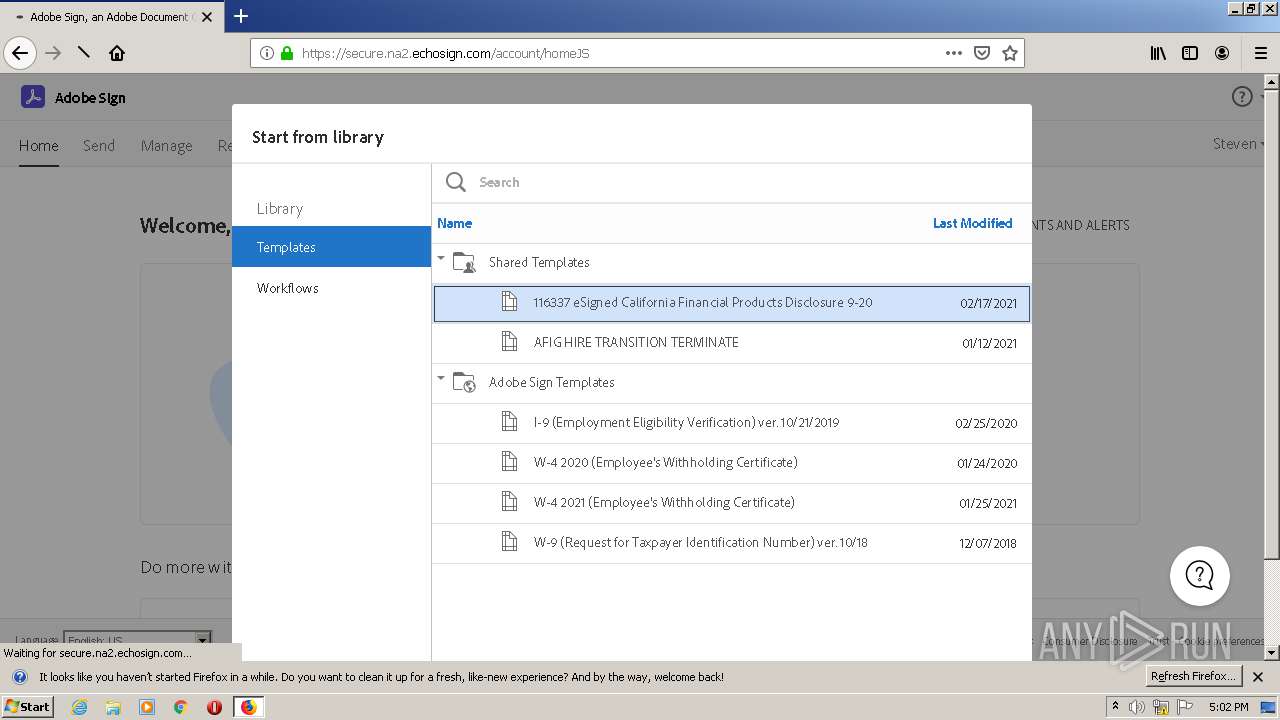Stop loading the page

click(x=84, y=53)
